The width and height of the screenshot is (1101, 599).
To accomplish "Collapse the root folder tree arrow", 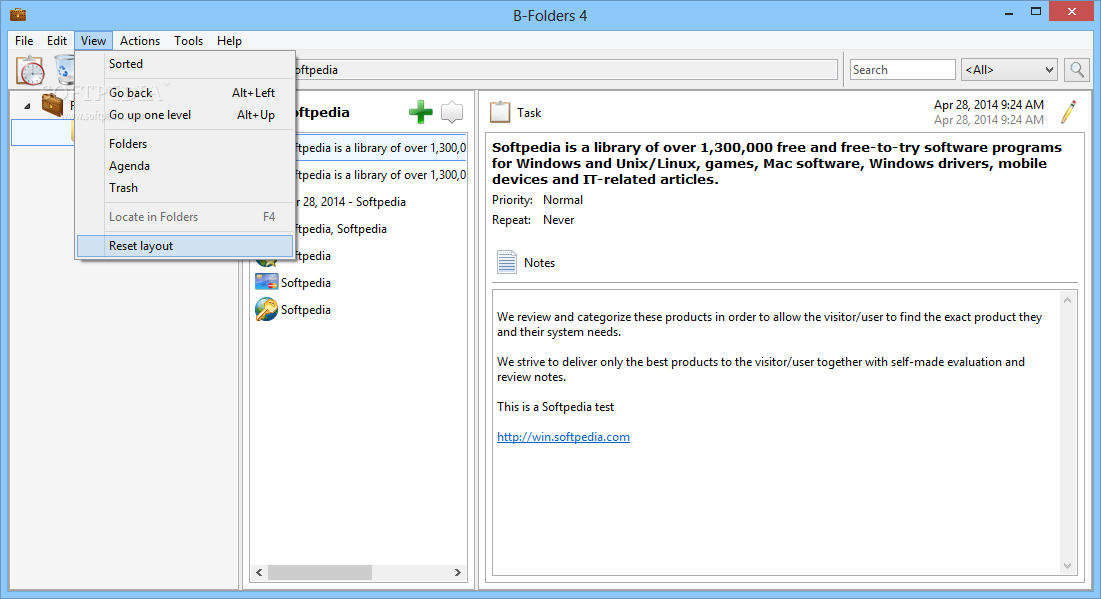I will [x=27, y=106].
